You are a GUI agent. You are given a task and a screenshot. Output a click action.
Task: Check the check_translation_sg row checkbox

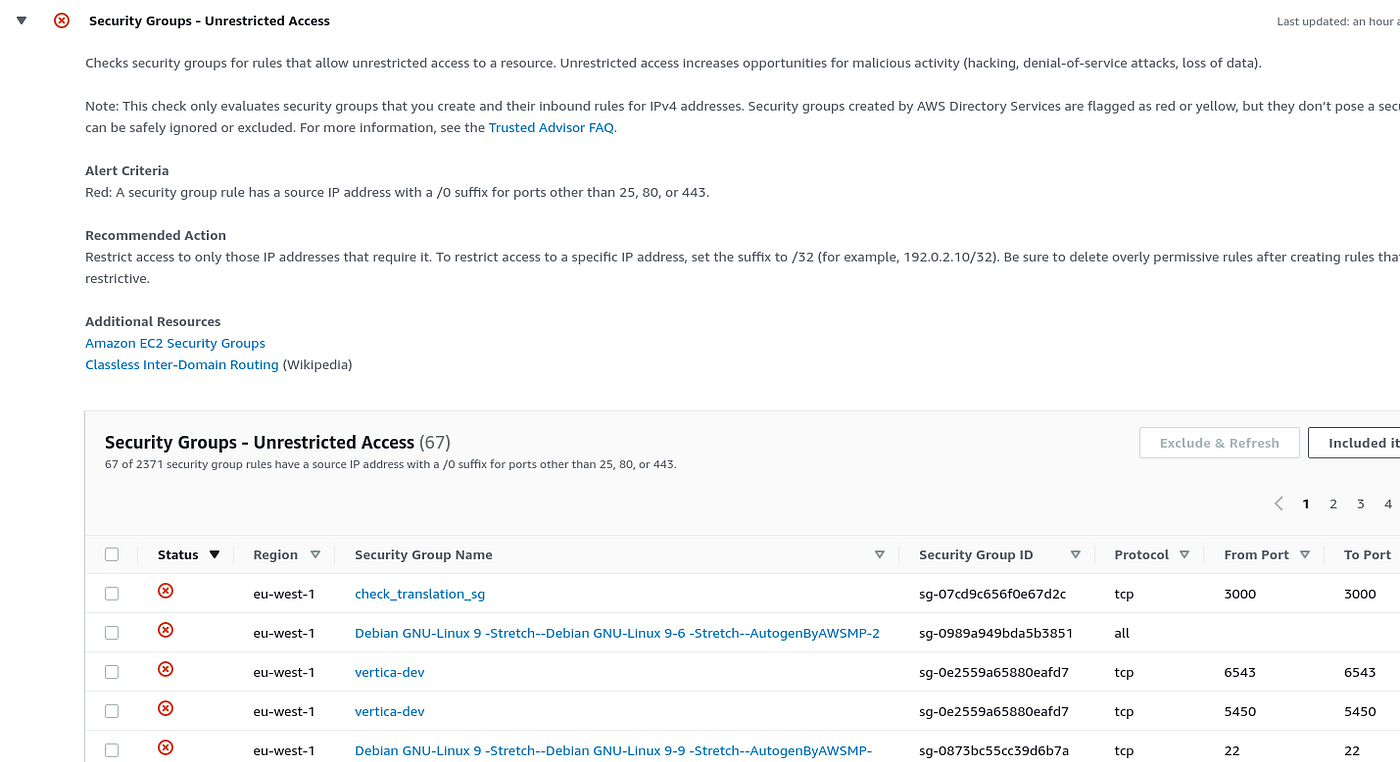coord(112,594)
